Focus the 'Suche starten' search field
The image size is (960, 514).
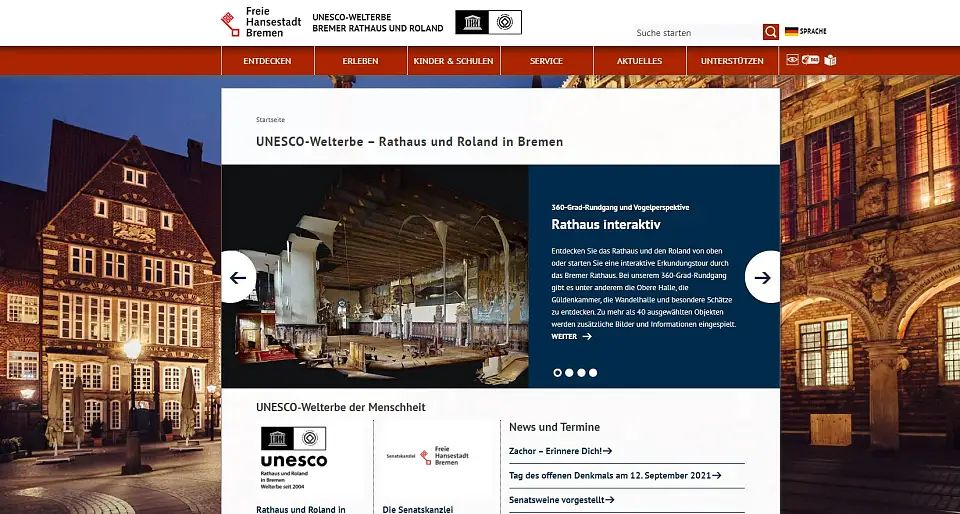(697, 32)
